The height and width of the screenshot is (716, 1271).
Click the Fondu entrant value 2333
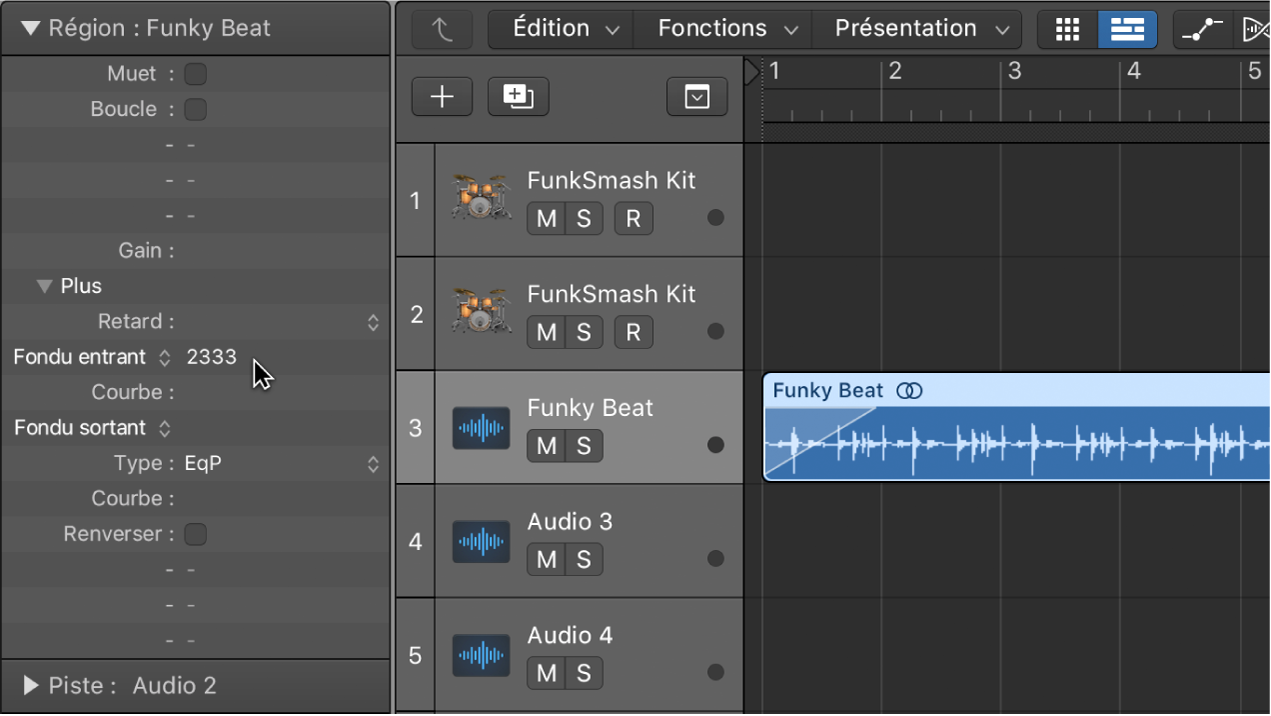tap(212, 357)
